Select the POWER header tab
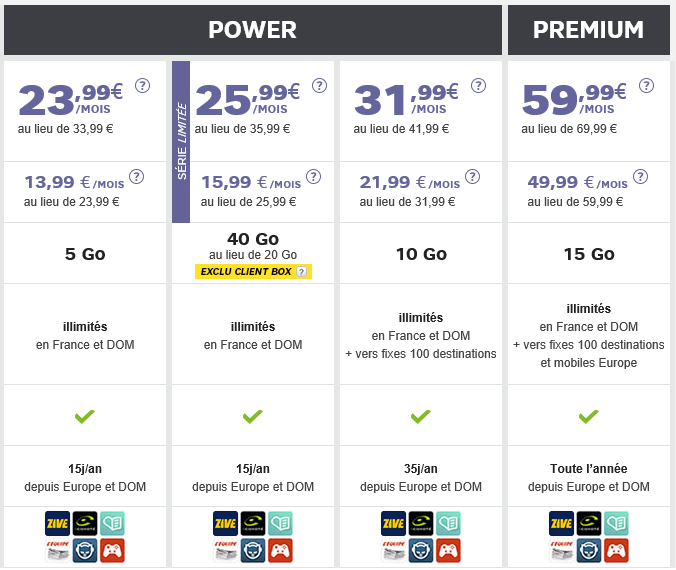Image resolution: width=676 pixels, height=570 pixels. (x=252, y=30)
